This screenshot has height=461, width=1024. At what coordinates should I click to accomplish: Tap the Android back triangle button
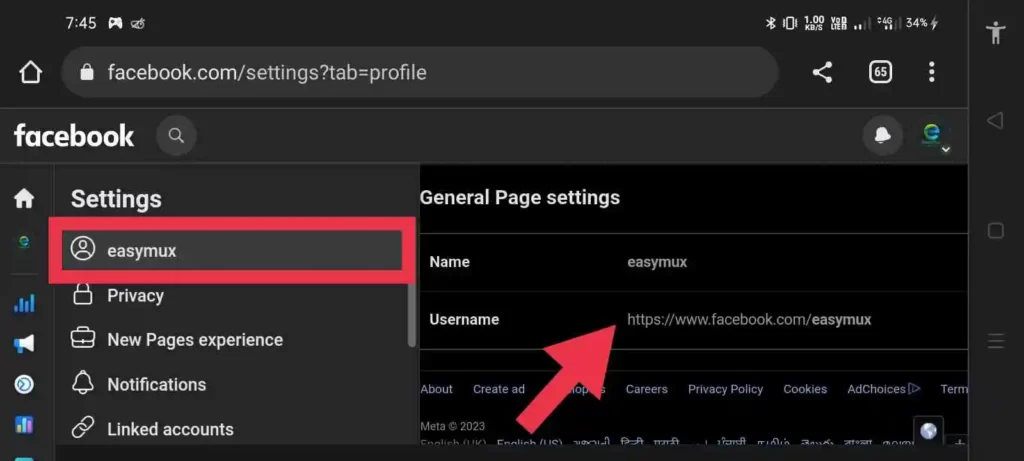click(x=995, y=120)
